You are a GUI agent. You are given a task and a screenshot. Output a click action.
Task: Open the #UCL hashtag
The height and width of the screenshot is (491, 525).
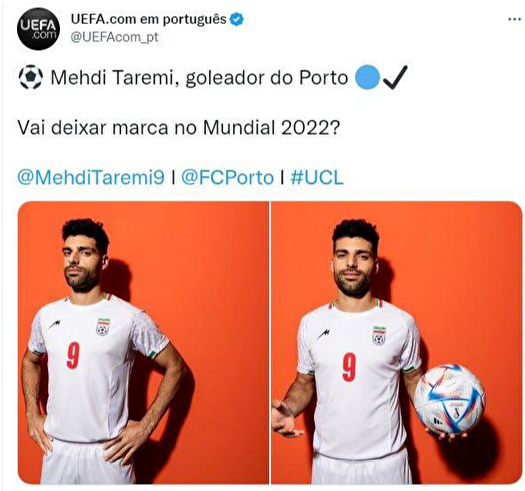click(x=317, y=177)
